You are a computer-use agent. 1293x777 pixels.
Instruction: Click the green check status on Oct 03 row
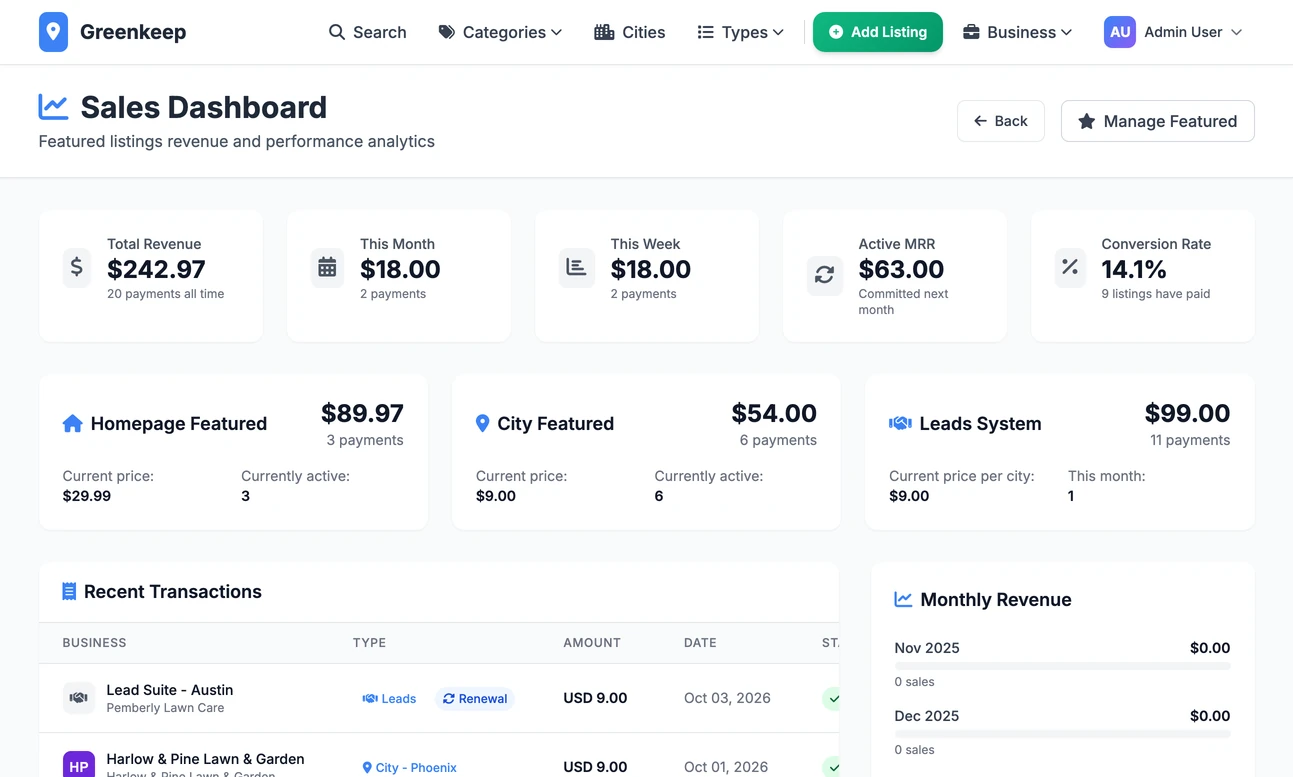pos(832,698)
